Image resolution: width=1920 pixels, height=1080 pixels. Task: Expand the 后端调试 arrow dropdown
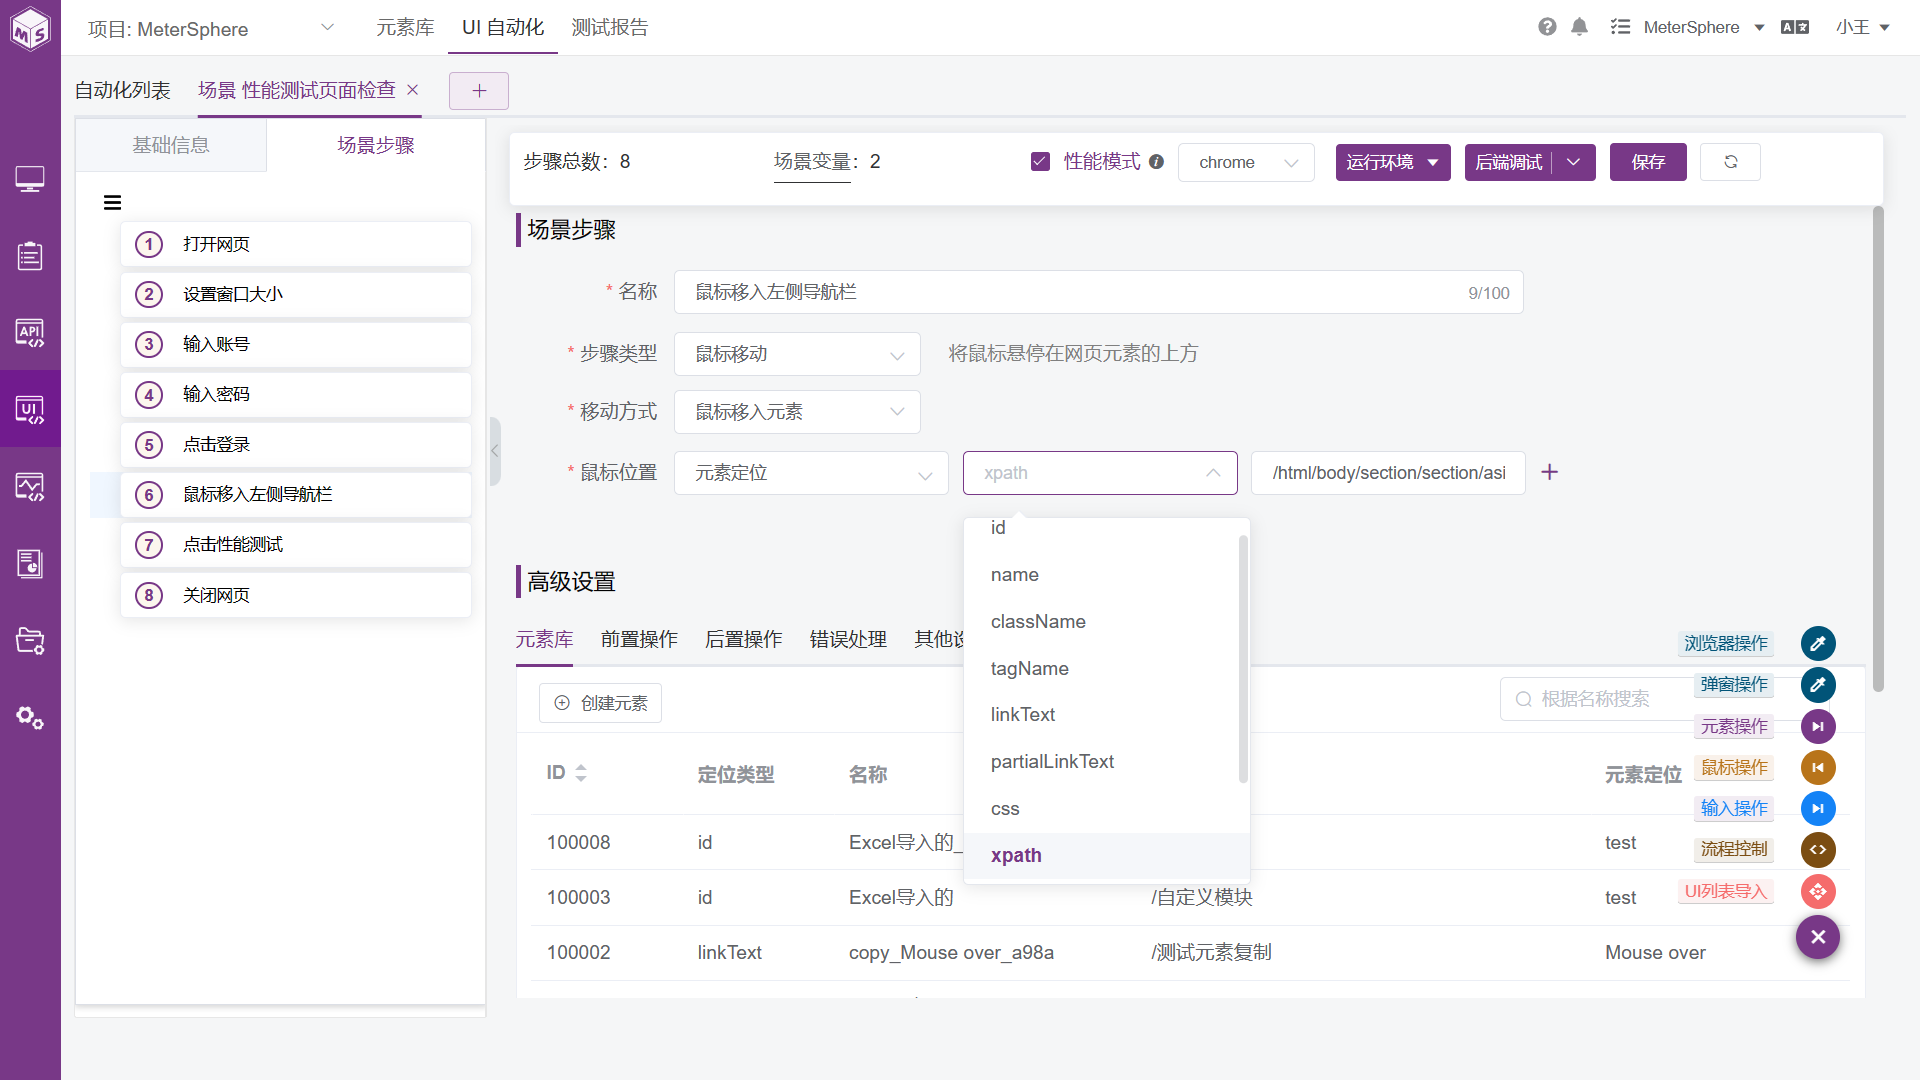click(x=1574, y=162)
